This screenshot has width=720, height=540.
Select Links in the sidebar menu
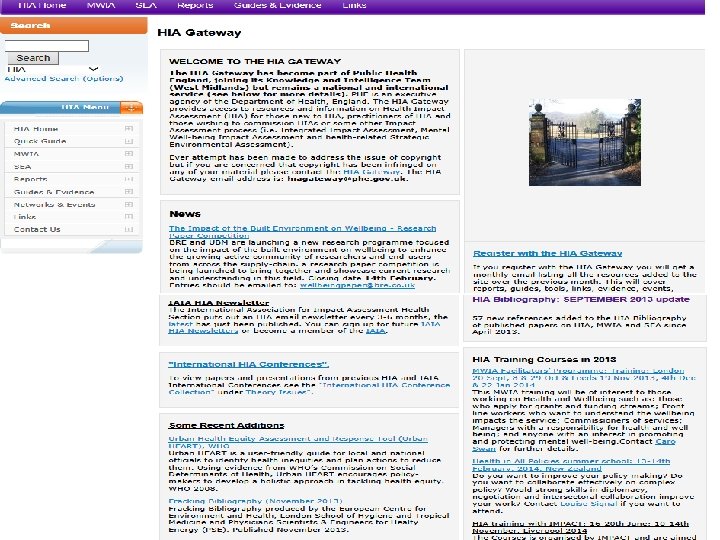coord(25,217)
